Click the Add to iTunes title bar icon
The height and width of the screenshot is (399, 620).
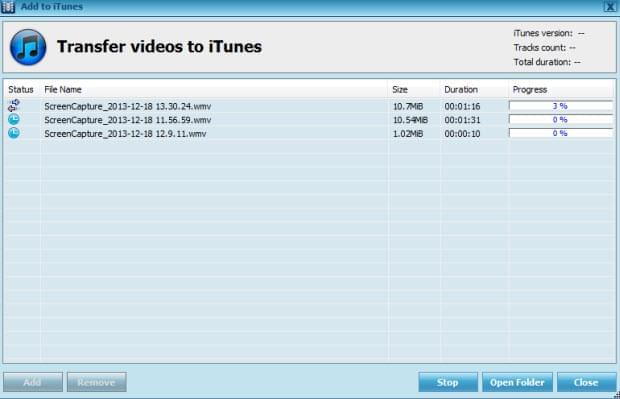pos(8,7)
